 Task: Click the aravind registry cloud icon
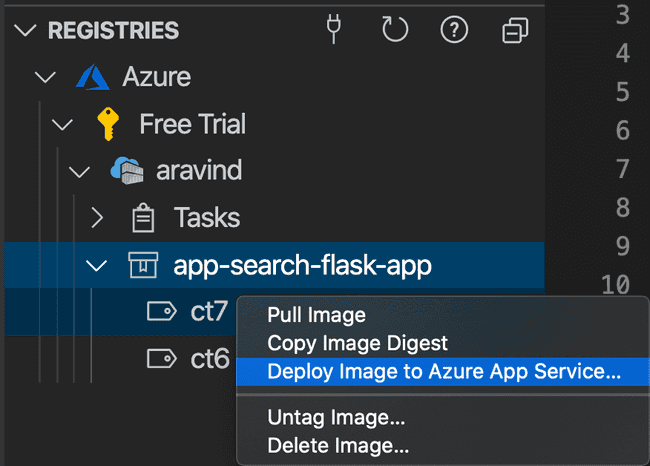coord(126,171)
